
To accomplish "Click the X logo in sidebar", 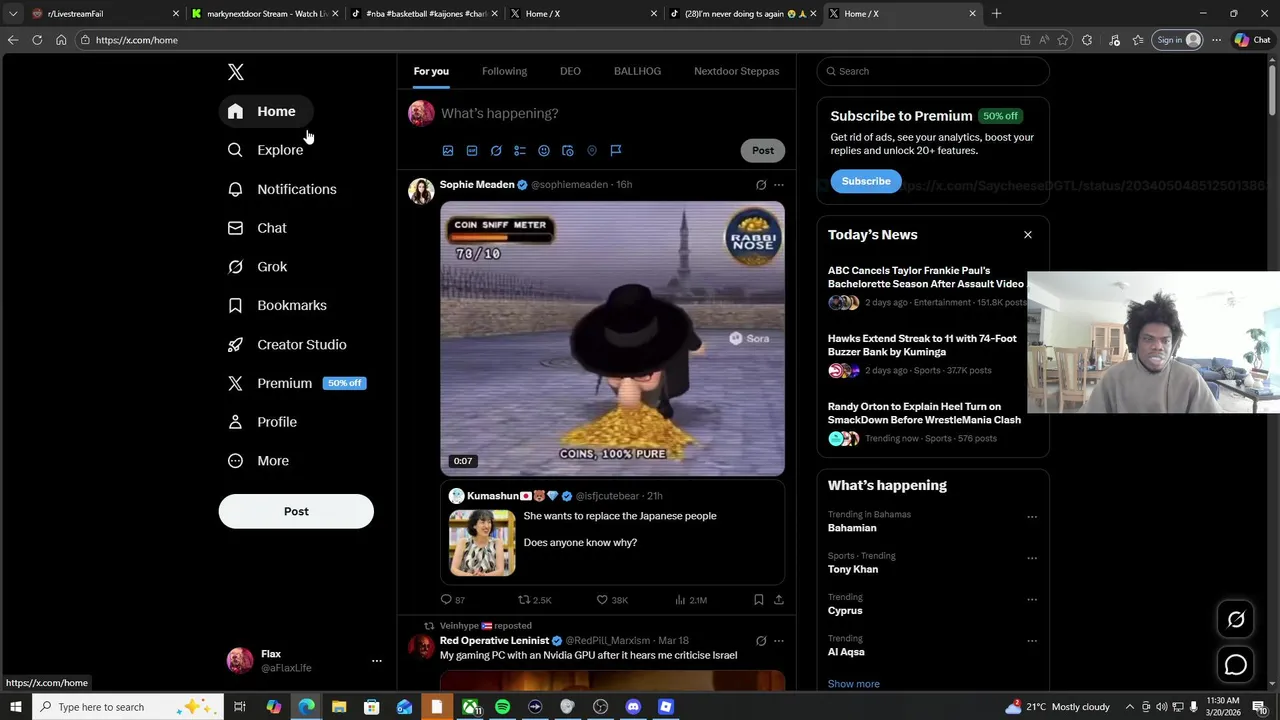I will (236, 72).
